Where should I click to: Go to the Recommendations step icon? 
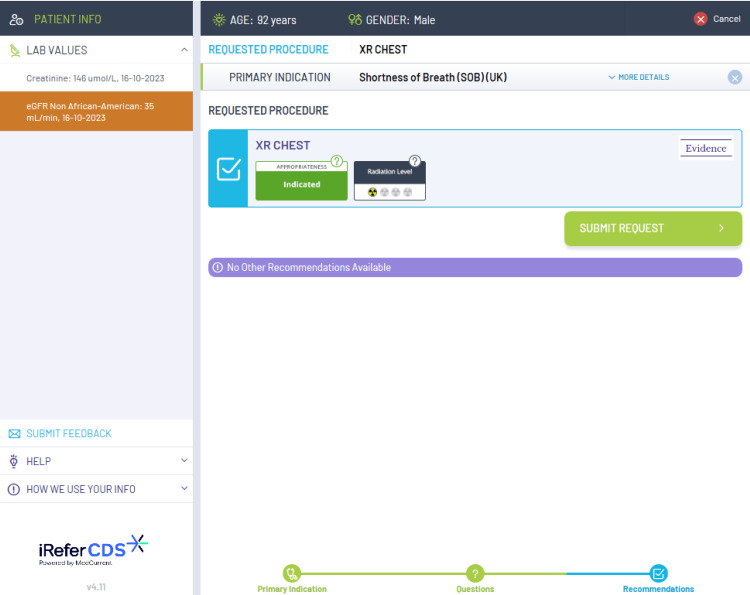pyautogui.click(x=659, y=573)
